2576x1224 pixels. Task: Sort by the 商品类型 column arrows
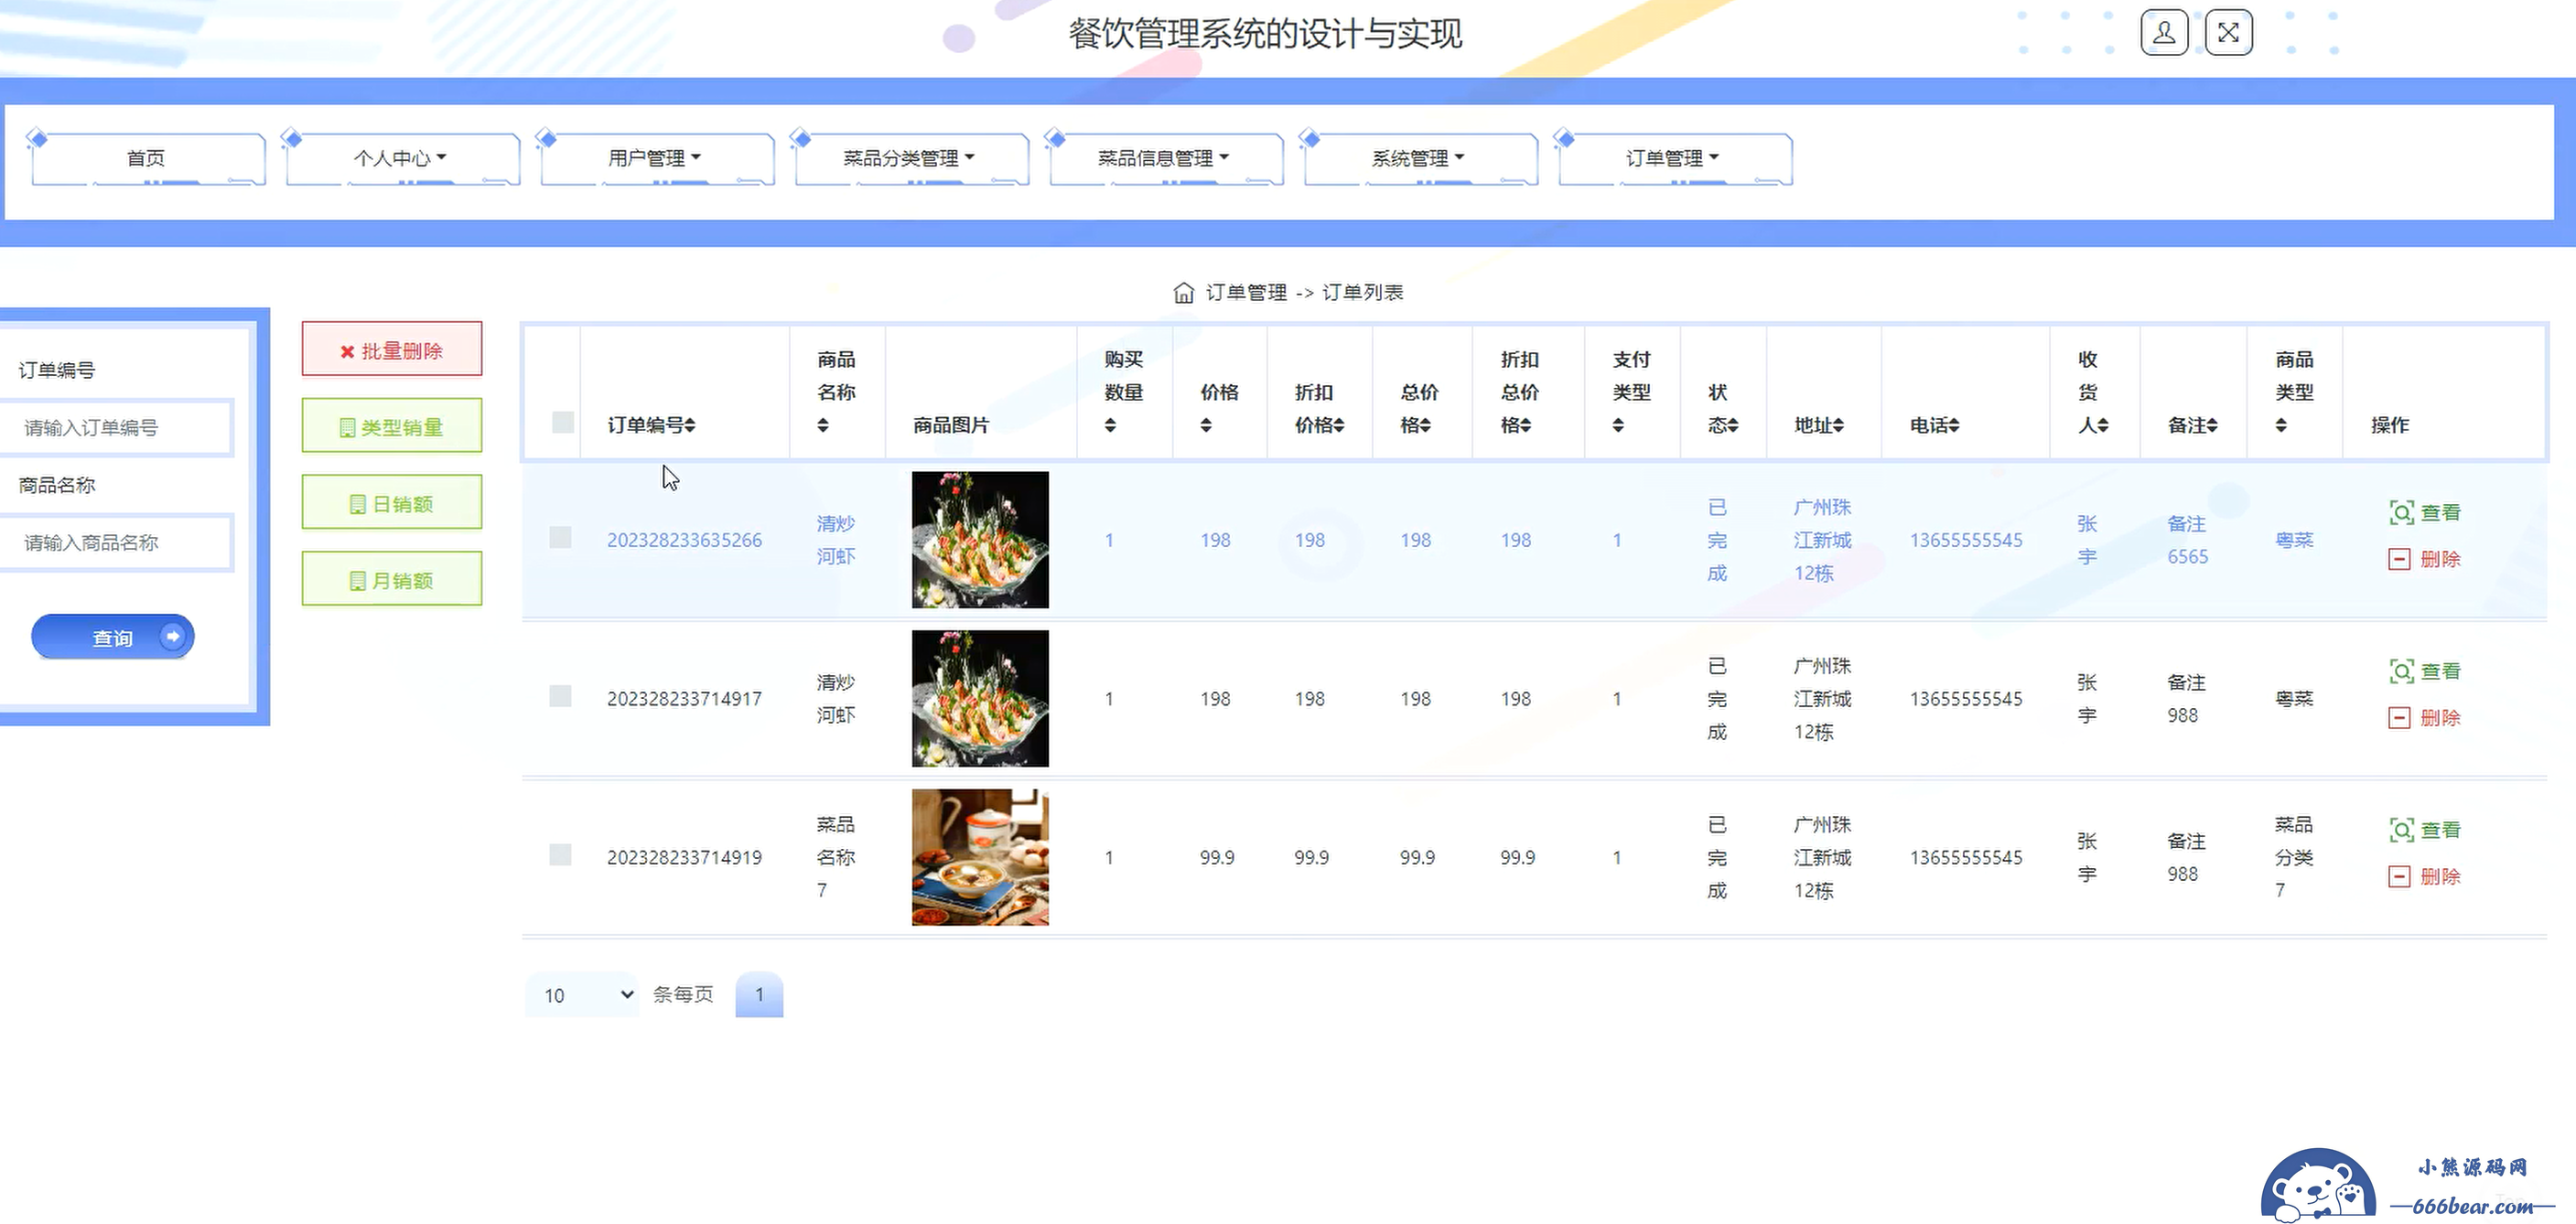coord(2281,425)
